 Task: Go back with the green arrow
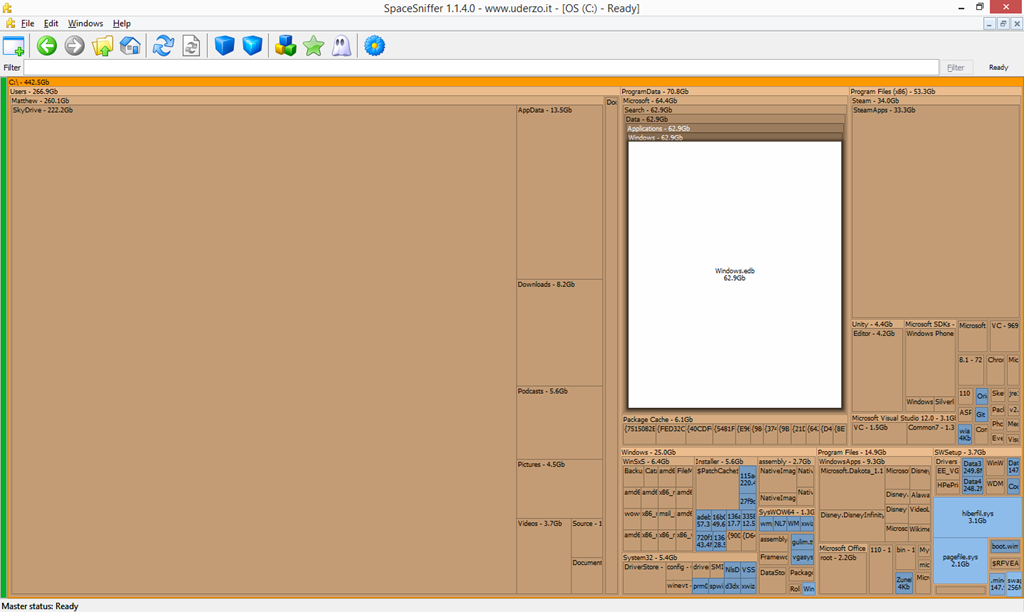click(x=47, y=46)
